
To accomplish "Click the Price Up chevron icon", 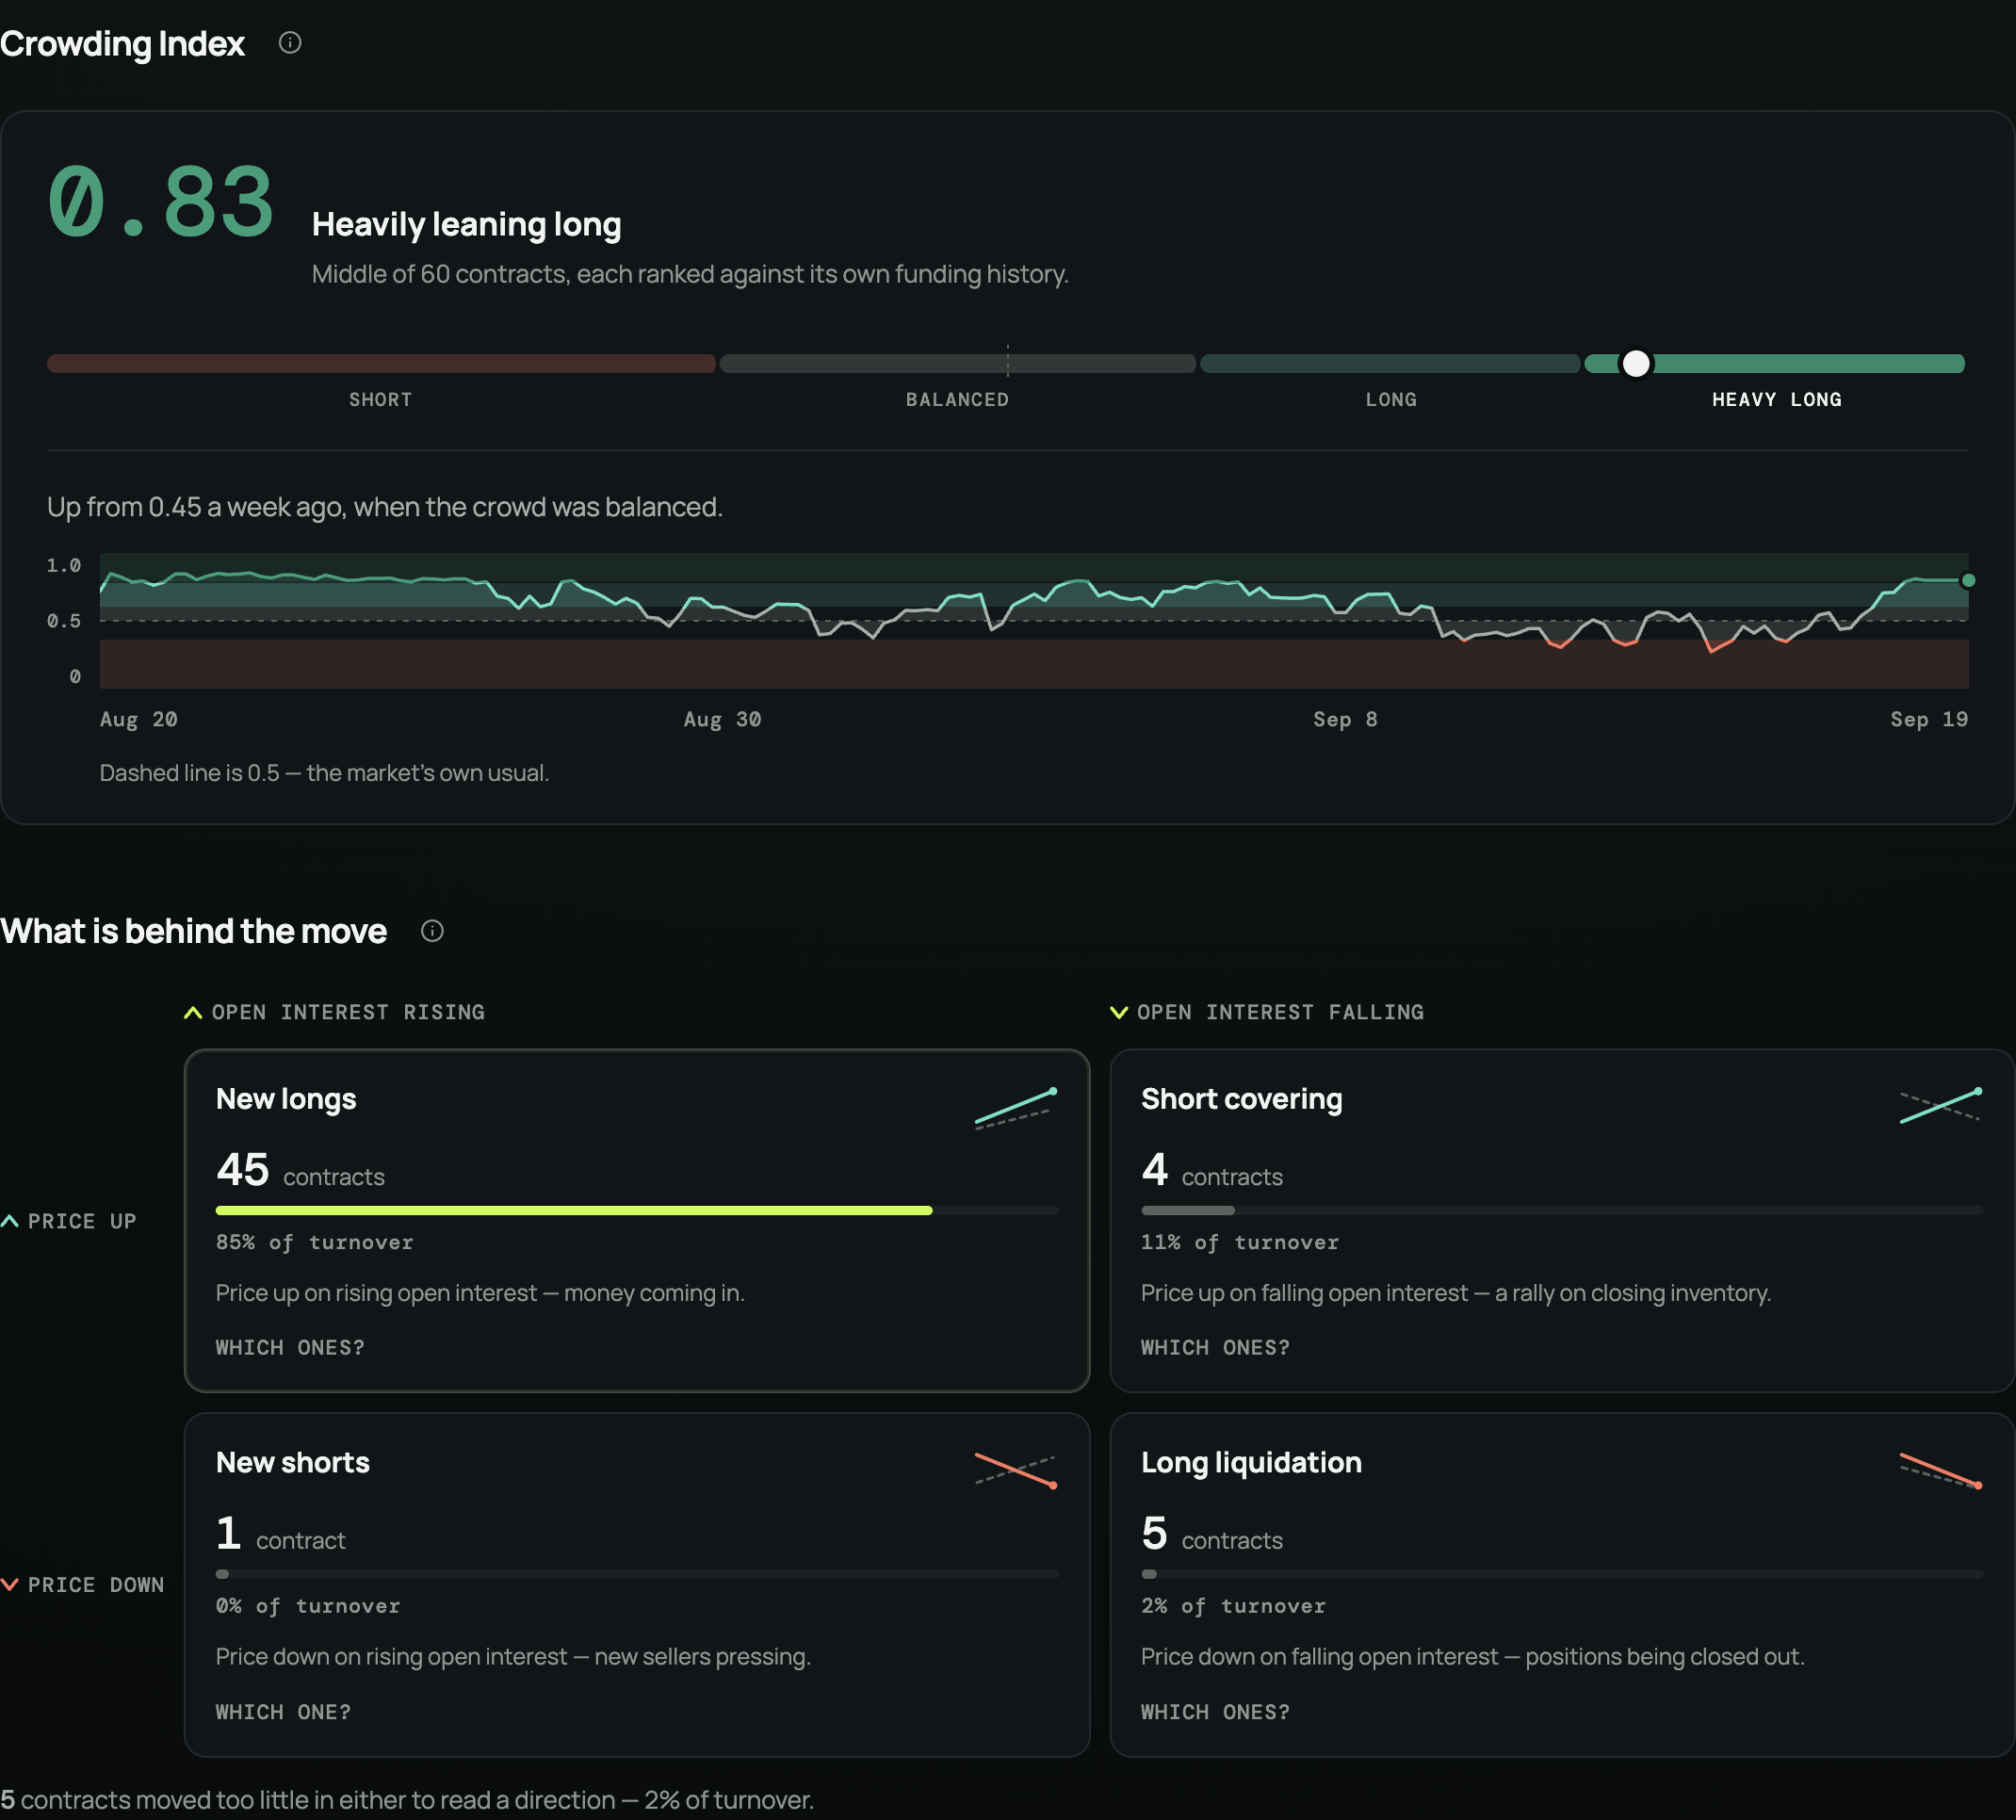I will coord(10,1221).
